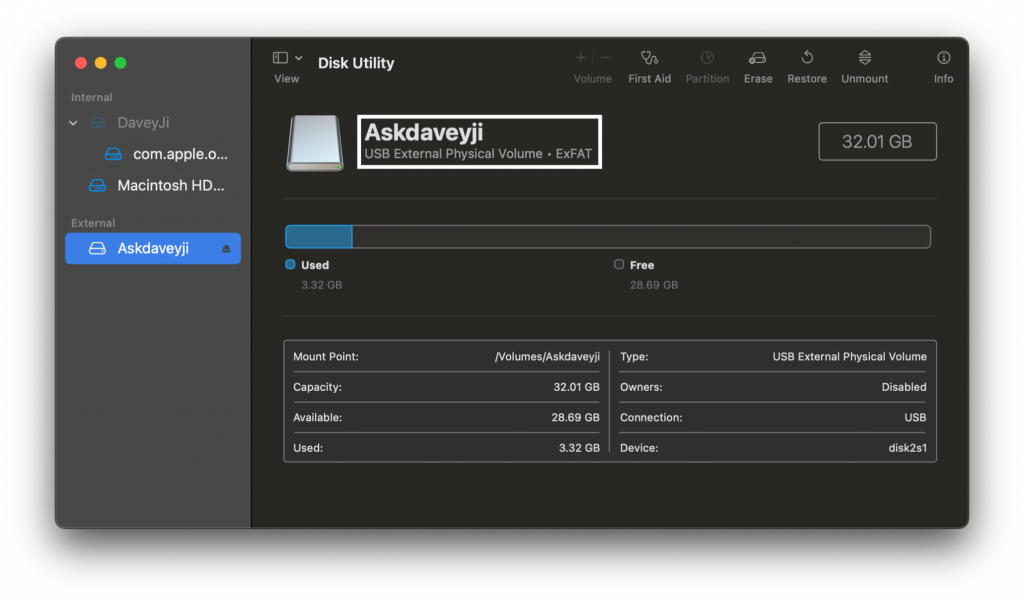The height and width of the screenshot is (600, 1024).
Task: Click the Free legend label
Action: click(642, 265)
